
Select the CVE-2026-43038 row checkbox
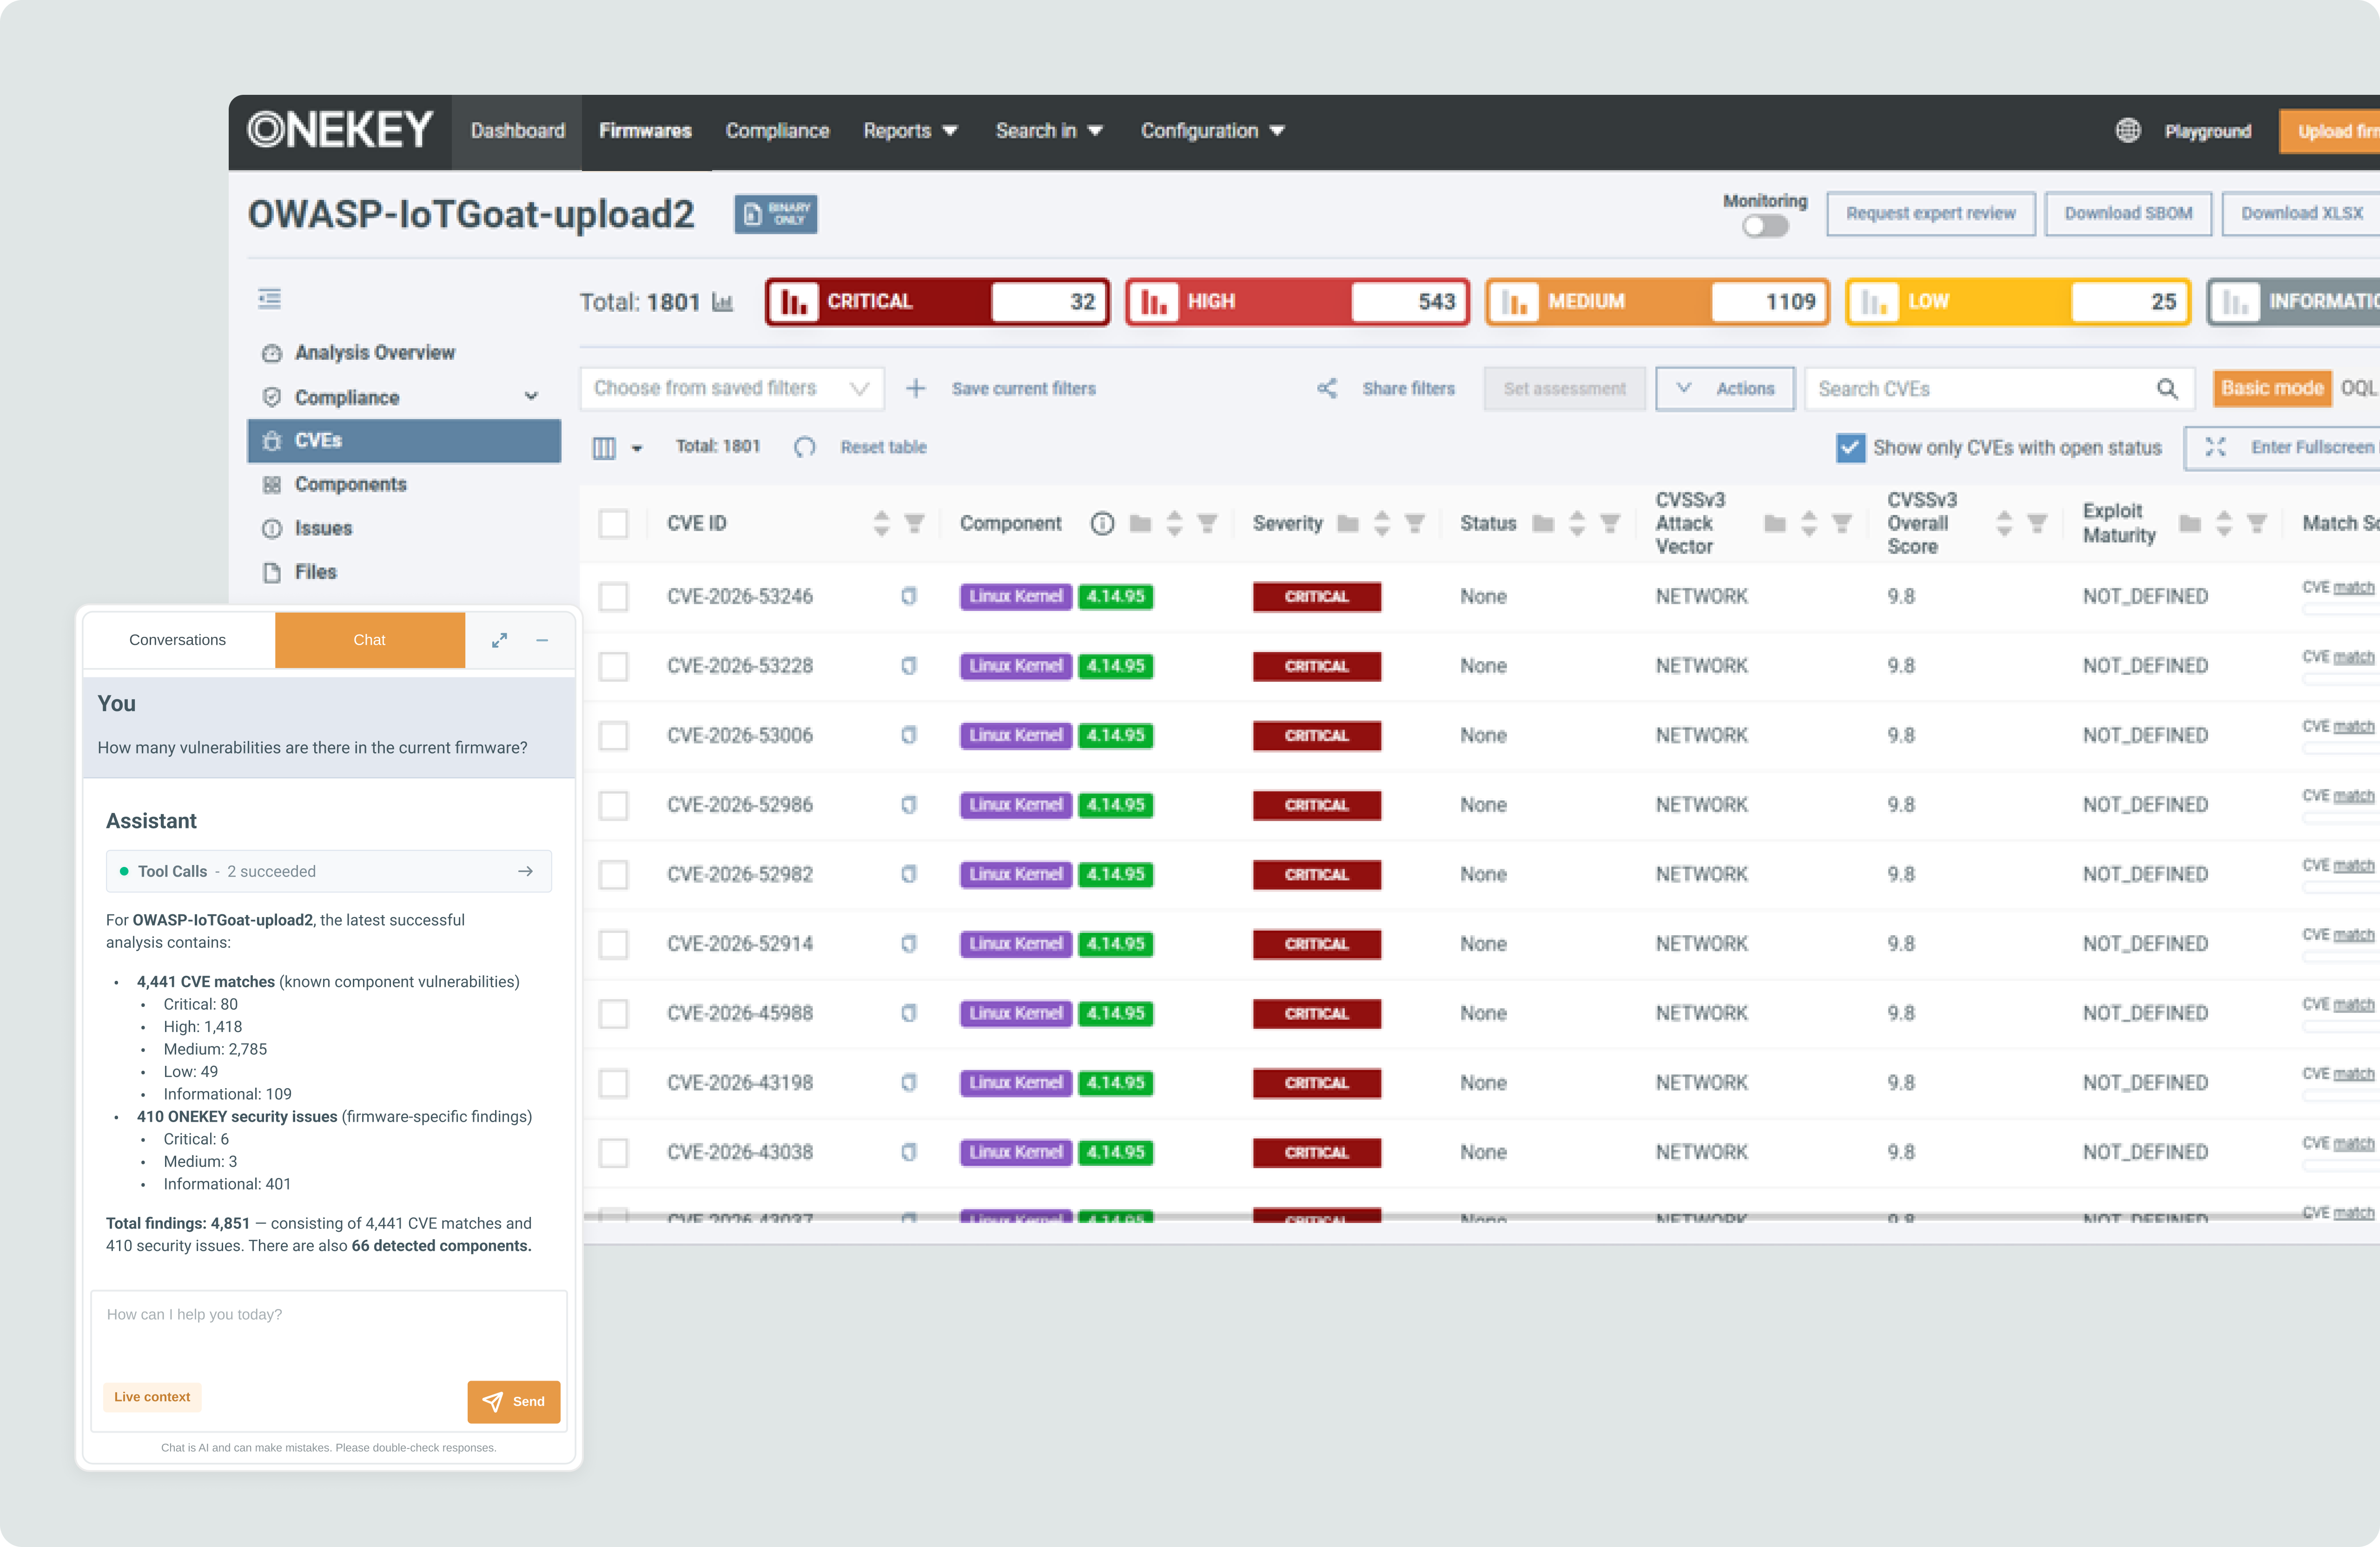point(613,1153)
